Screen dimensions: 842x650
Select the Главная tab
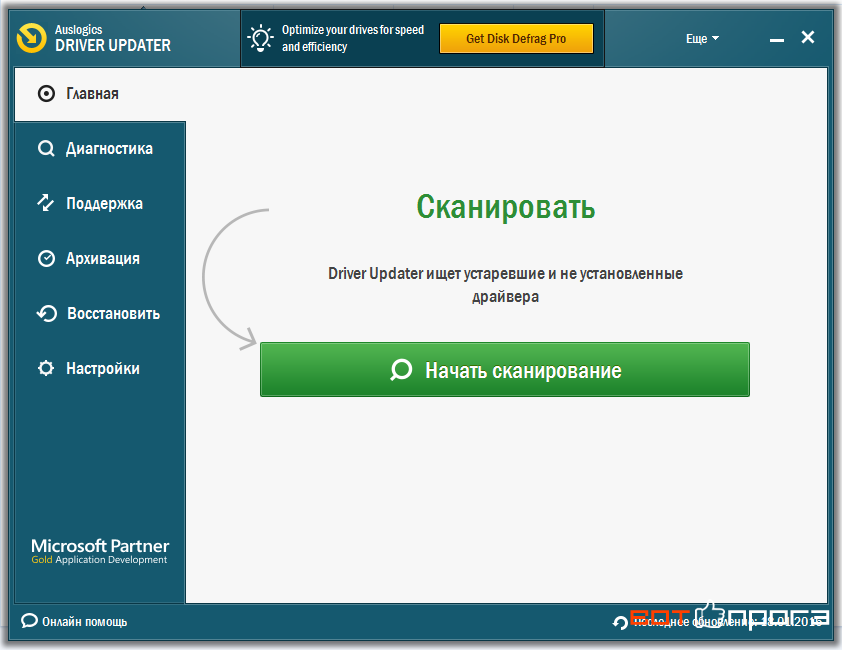tap(100, 94)
